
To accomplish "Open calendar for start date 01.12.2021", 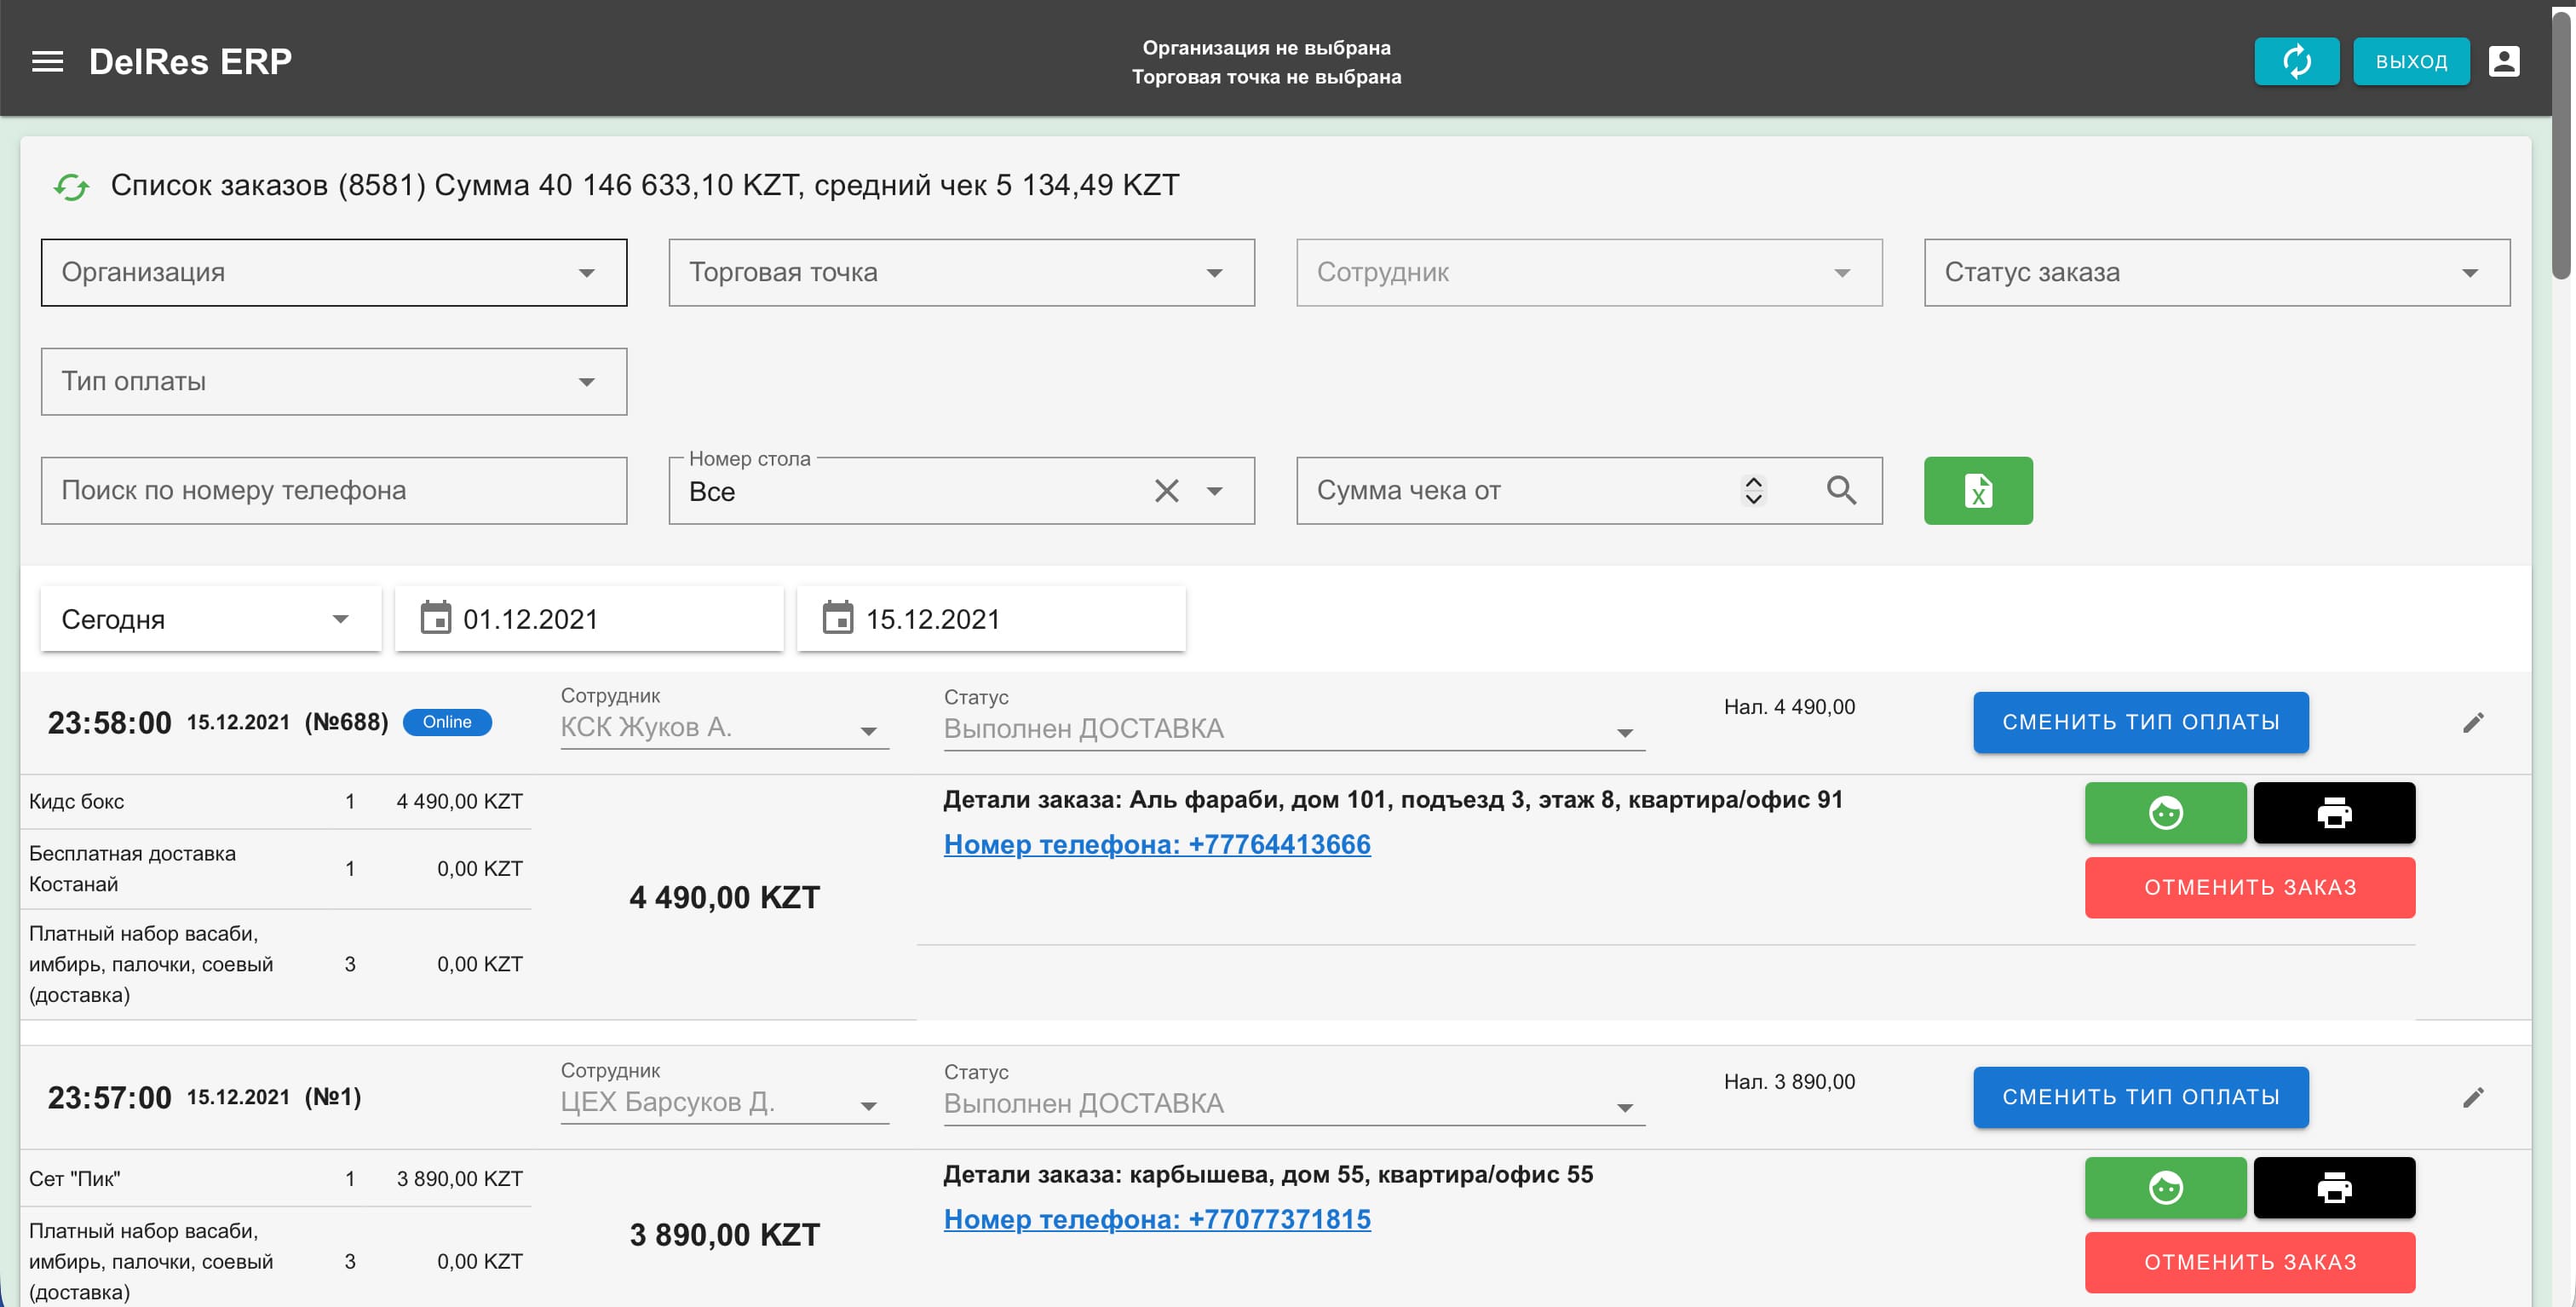I will pyautogui.click(x=437, y=618).
